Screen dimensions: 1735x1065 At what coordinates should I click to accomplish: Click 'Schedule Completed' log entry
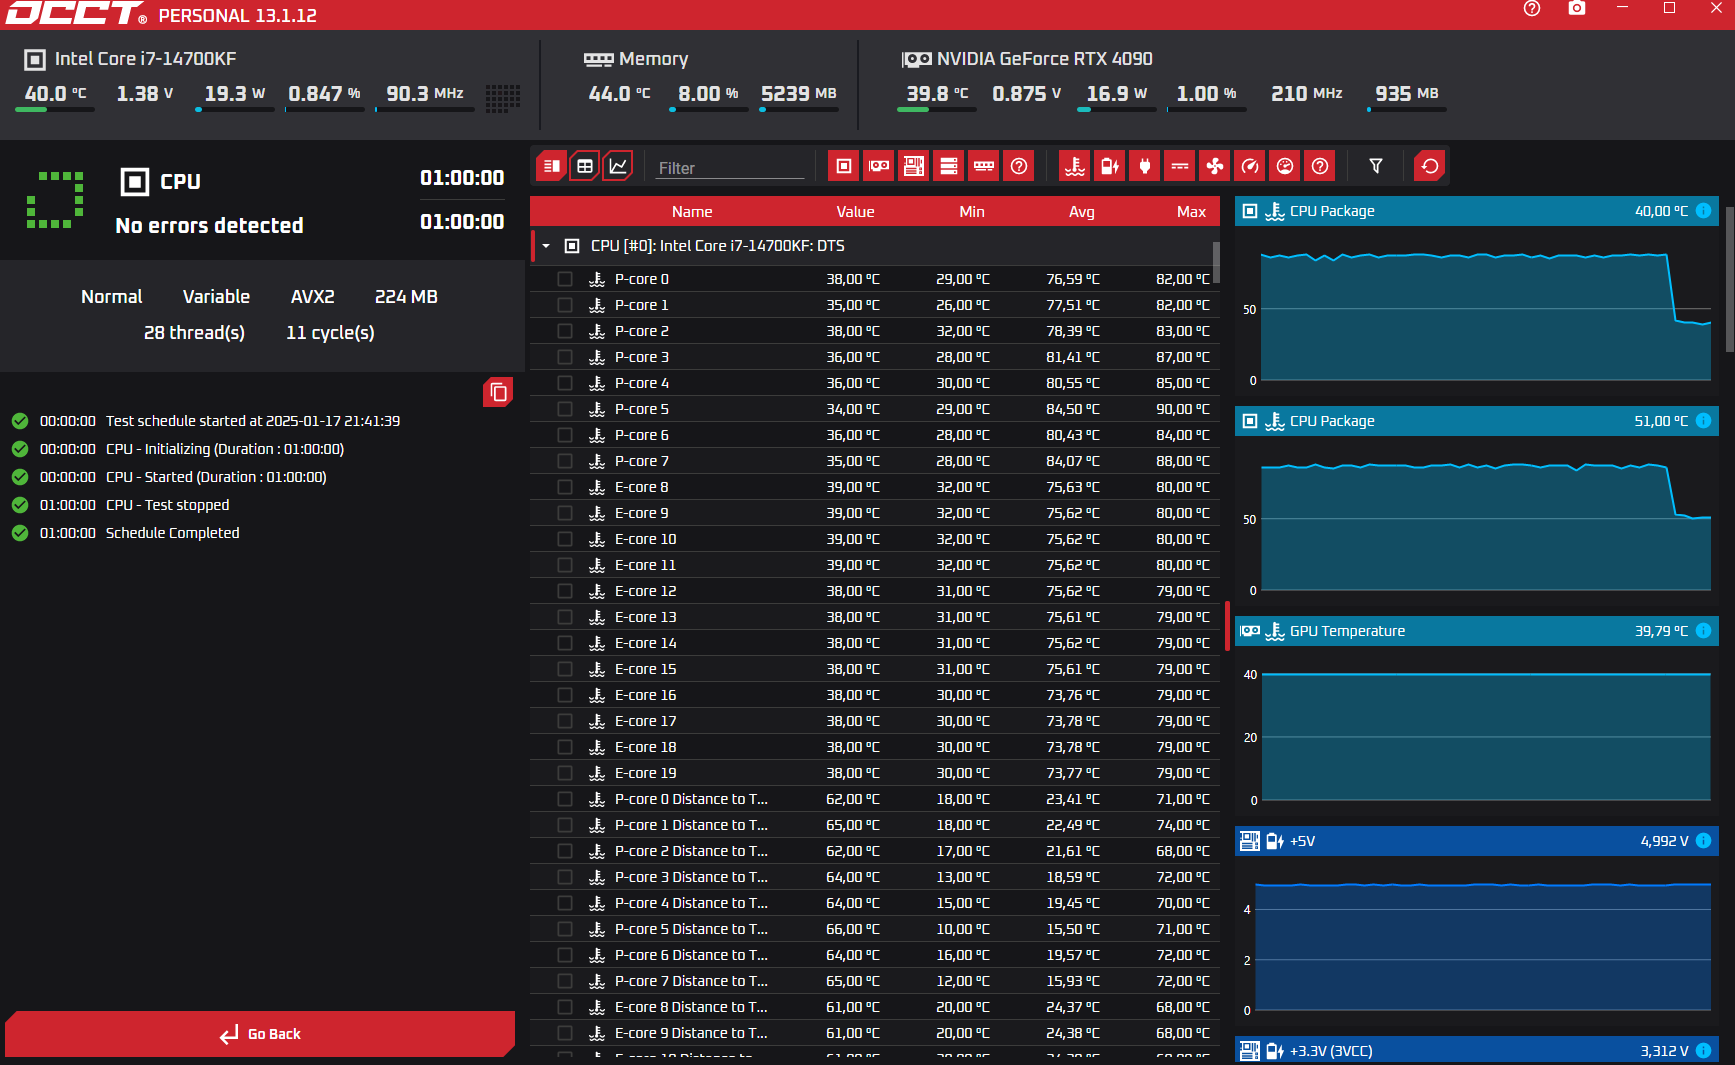click(172, 533)
